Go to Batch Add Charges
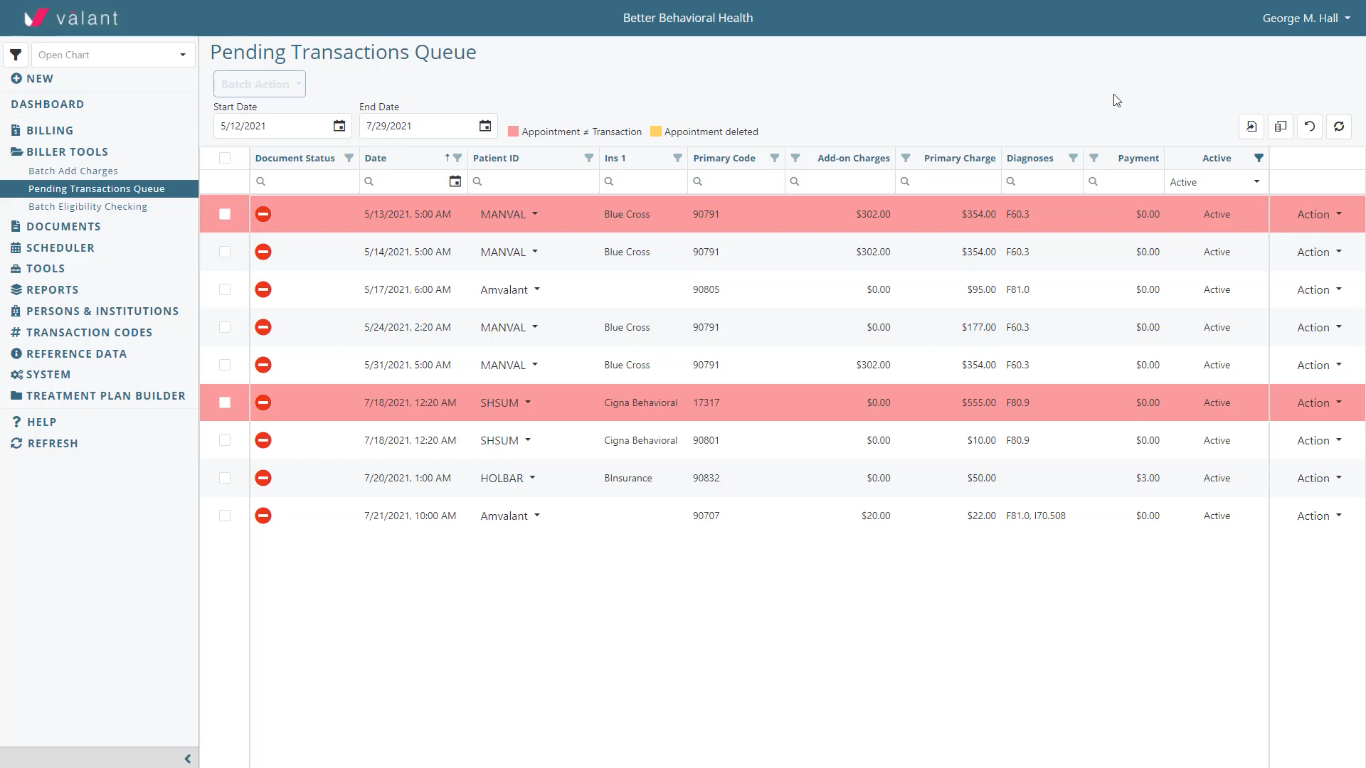The image size is (1366, 768). point(73,171)
